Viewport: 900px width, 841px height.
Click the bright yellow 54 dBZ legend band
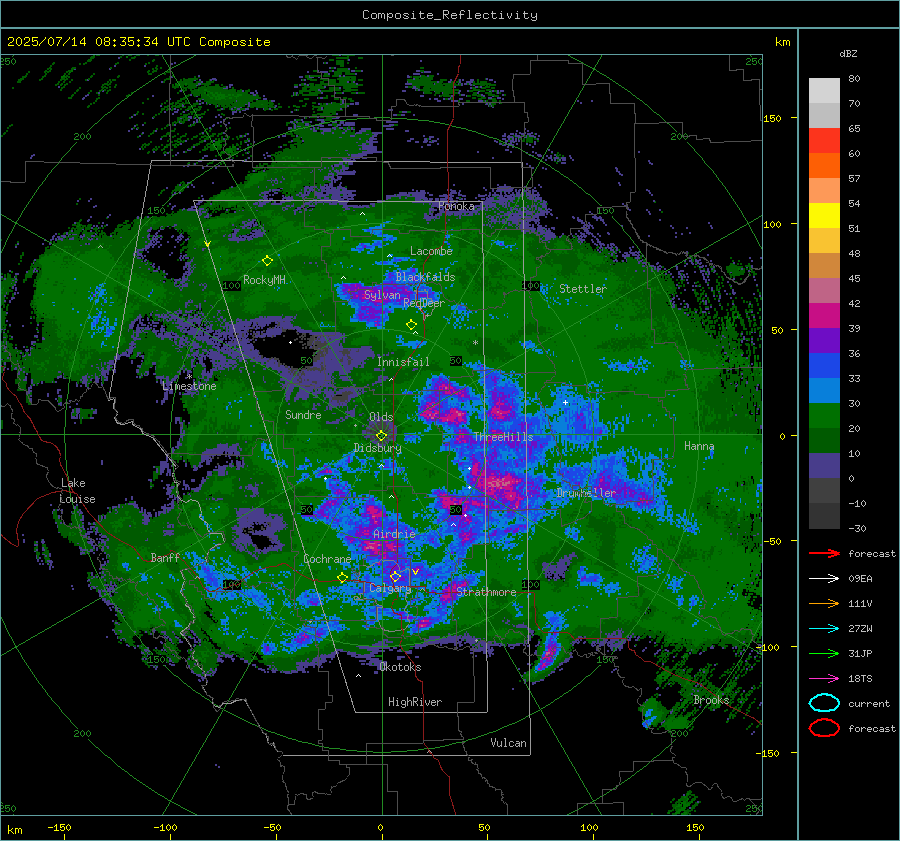[824, 215]
